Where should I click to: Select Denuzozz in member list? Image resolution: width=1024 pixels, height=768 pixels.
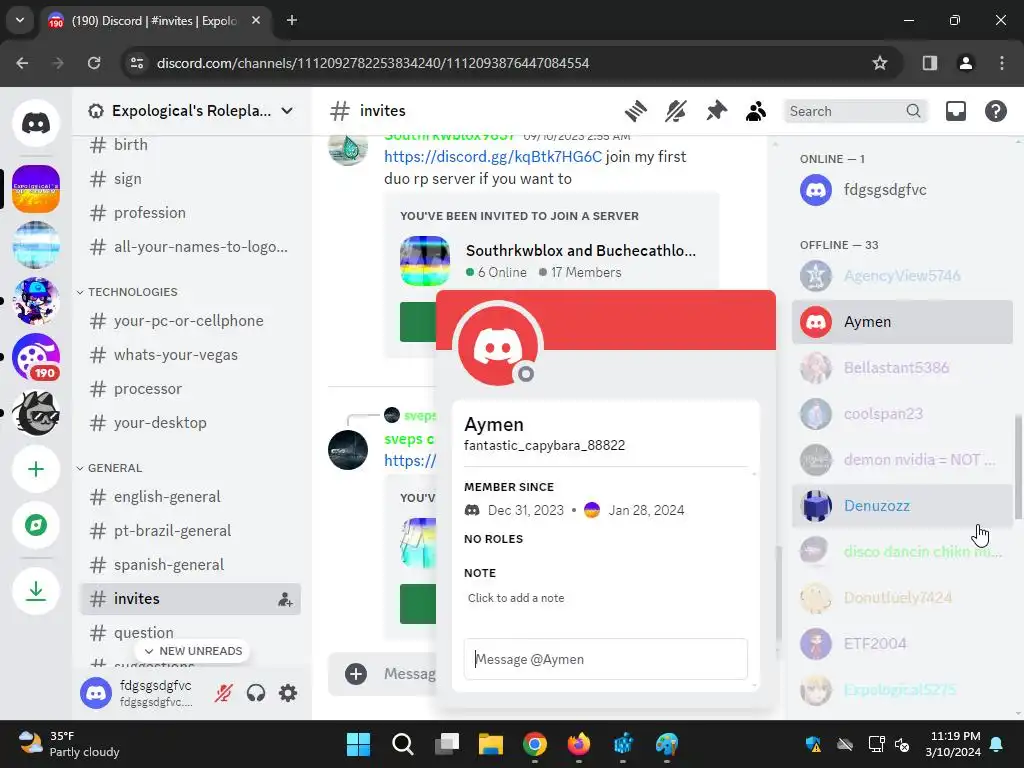click(x=902, y=505)
